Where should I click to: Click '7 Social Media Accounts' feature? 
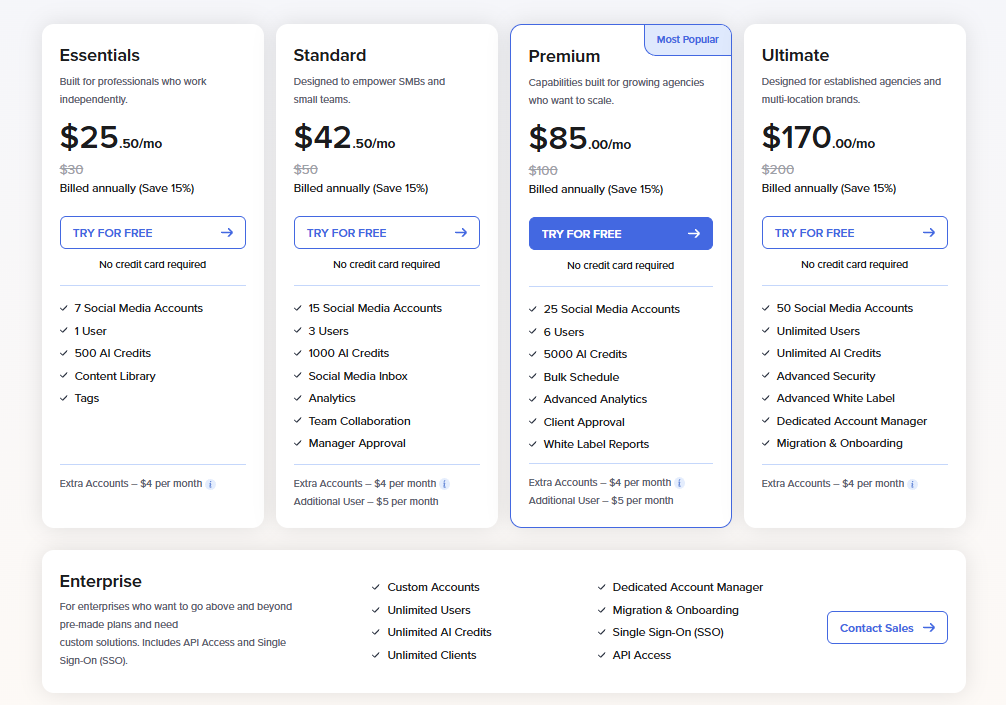[139, 309]
